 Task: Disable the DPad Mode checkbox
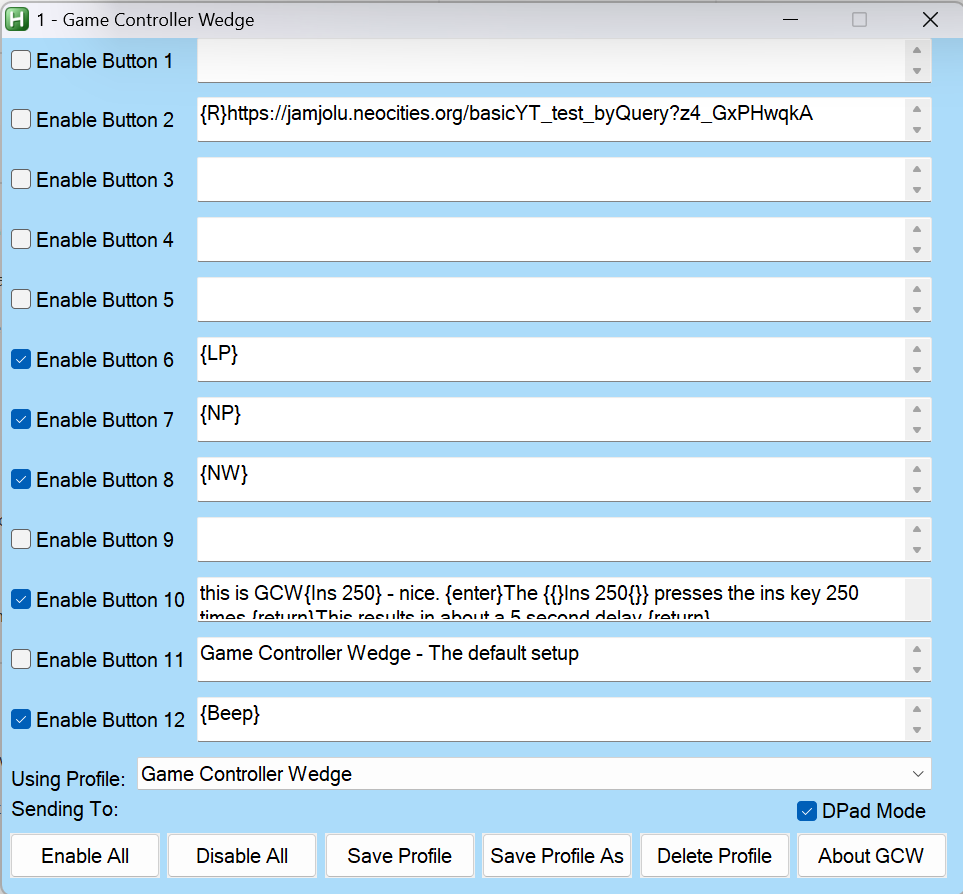coord(807,811)
